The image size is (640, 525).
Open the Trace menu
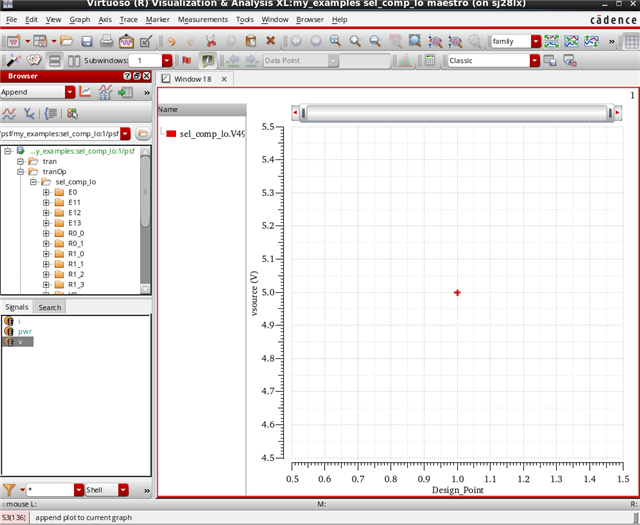[129, 20]
